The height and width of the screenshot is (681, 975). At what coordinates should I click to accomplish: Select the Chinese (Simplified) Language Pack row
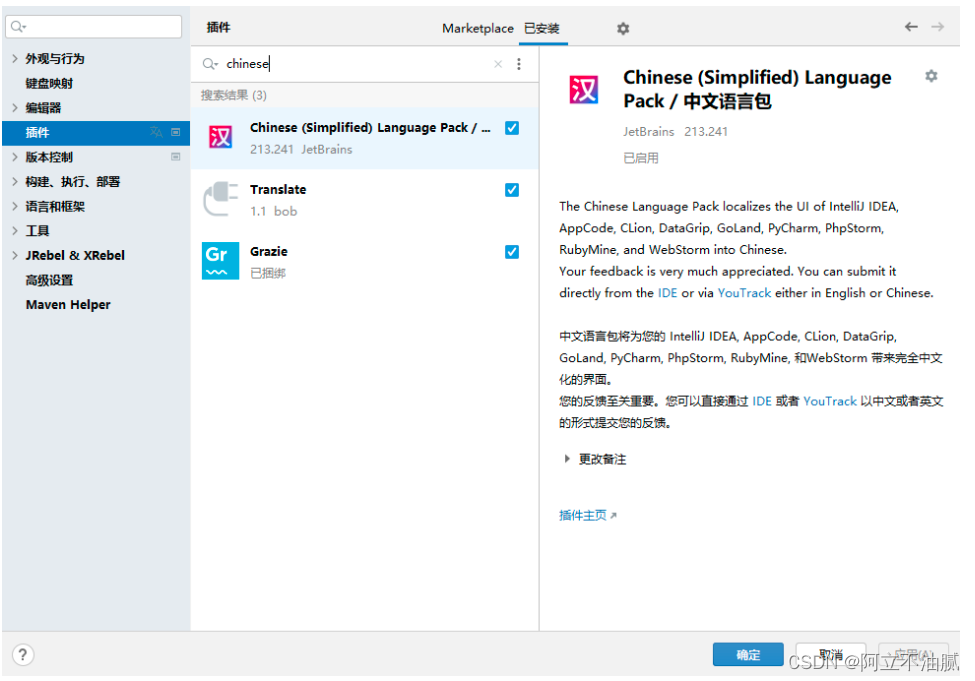(x=364, y=138)
